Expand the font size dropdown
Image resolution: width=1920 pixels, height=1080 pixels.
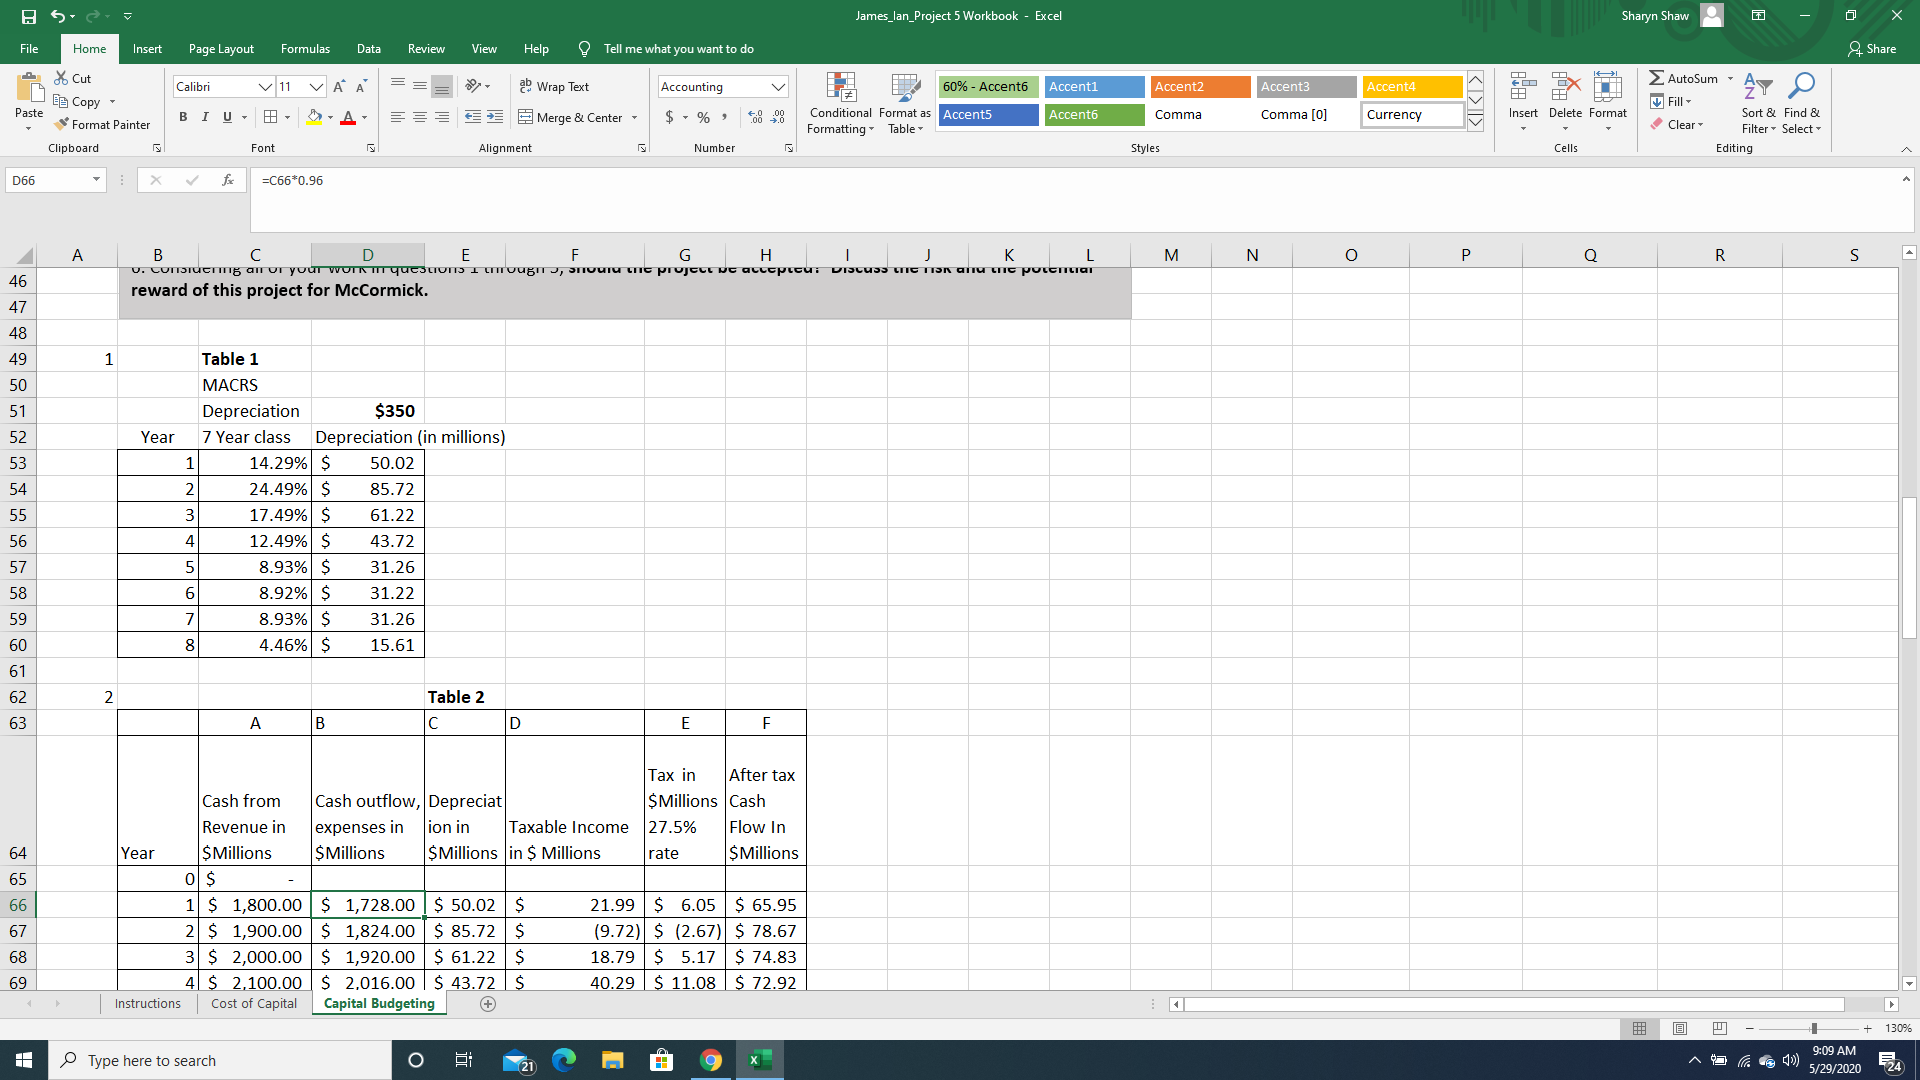tap(316, 87)
